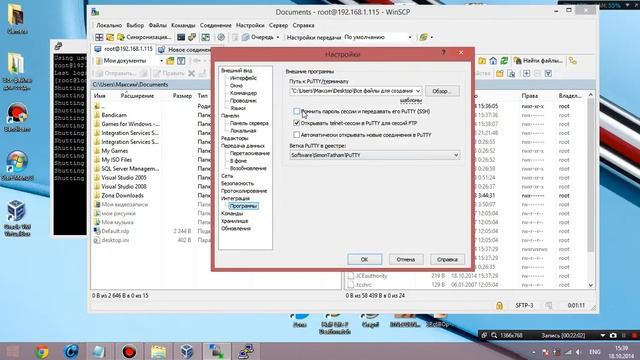The width and height of the screenshot is (640, 360).
Task: Open the PuTTY registry key dropdown
Action: tap(456, 155)
